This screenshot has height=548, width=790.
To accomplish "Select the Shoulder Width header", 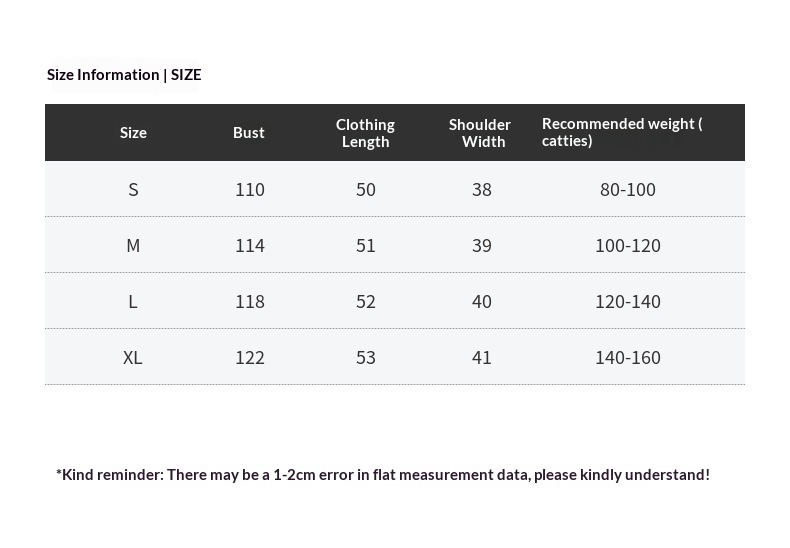I will tap(480, 133).
